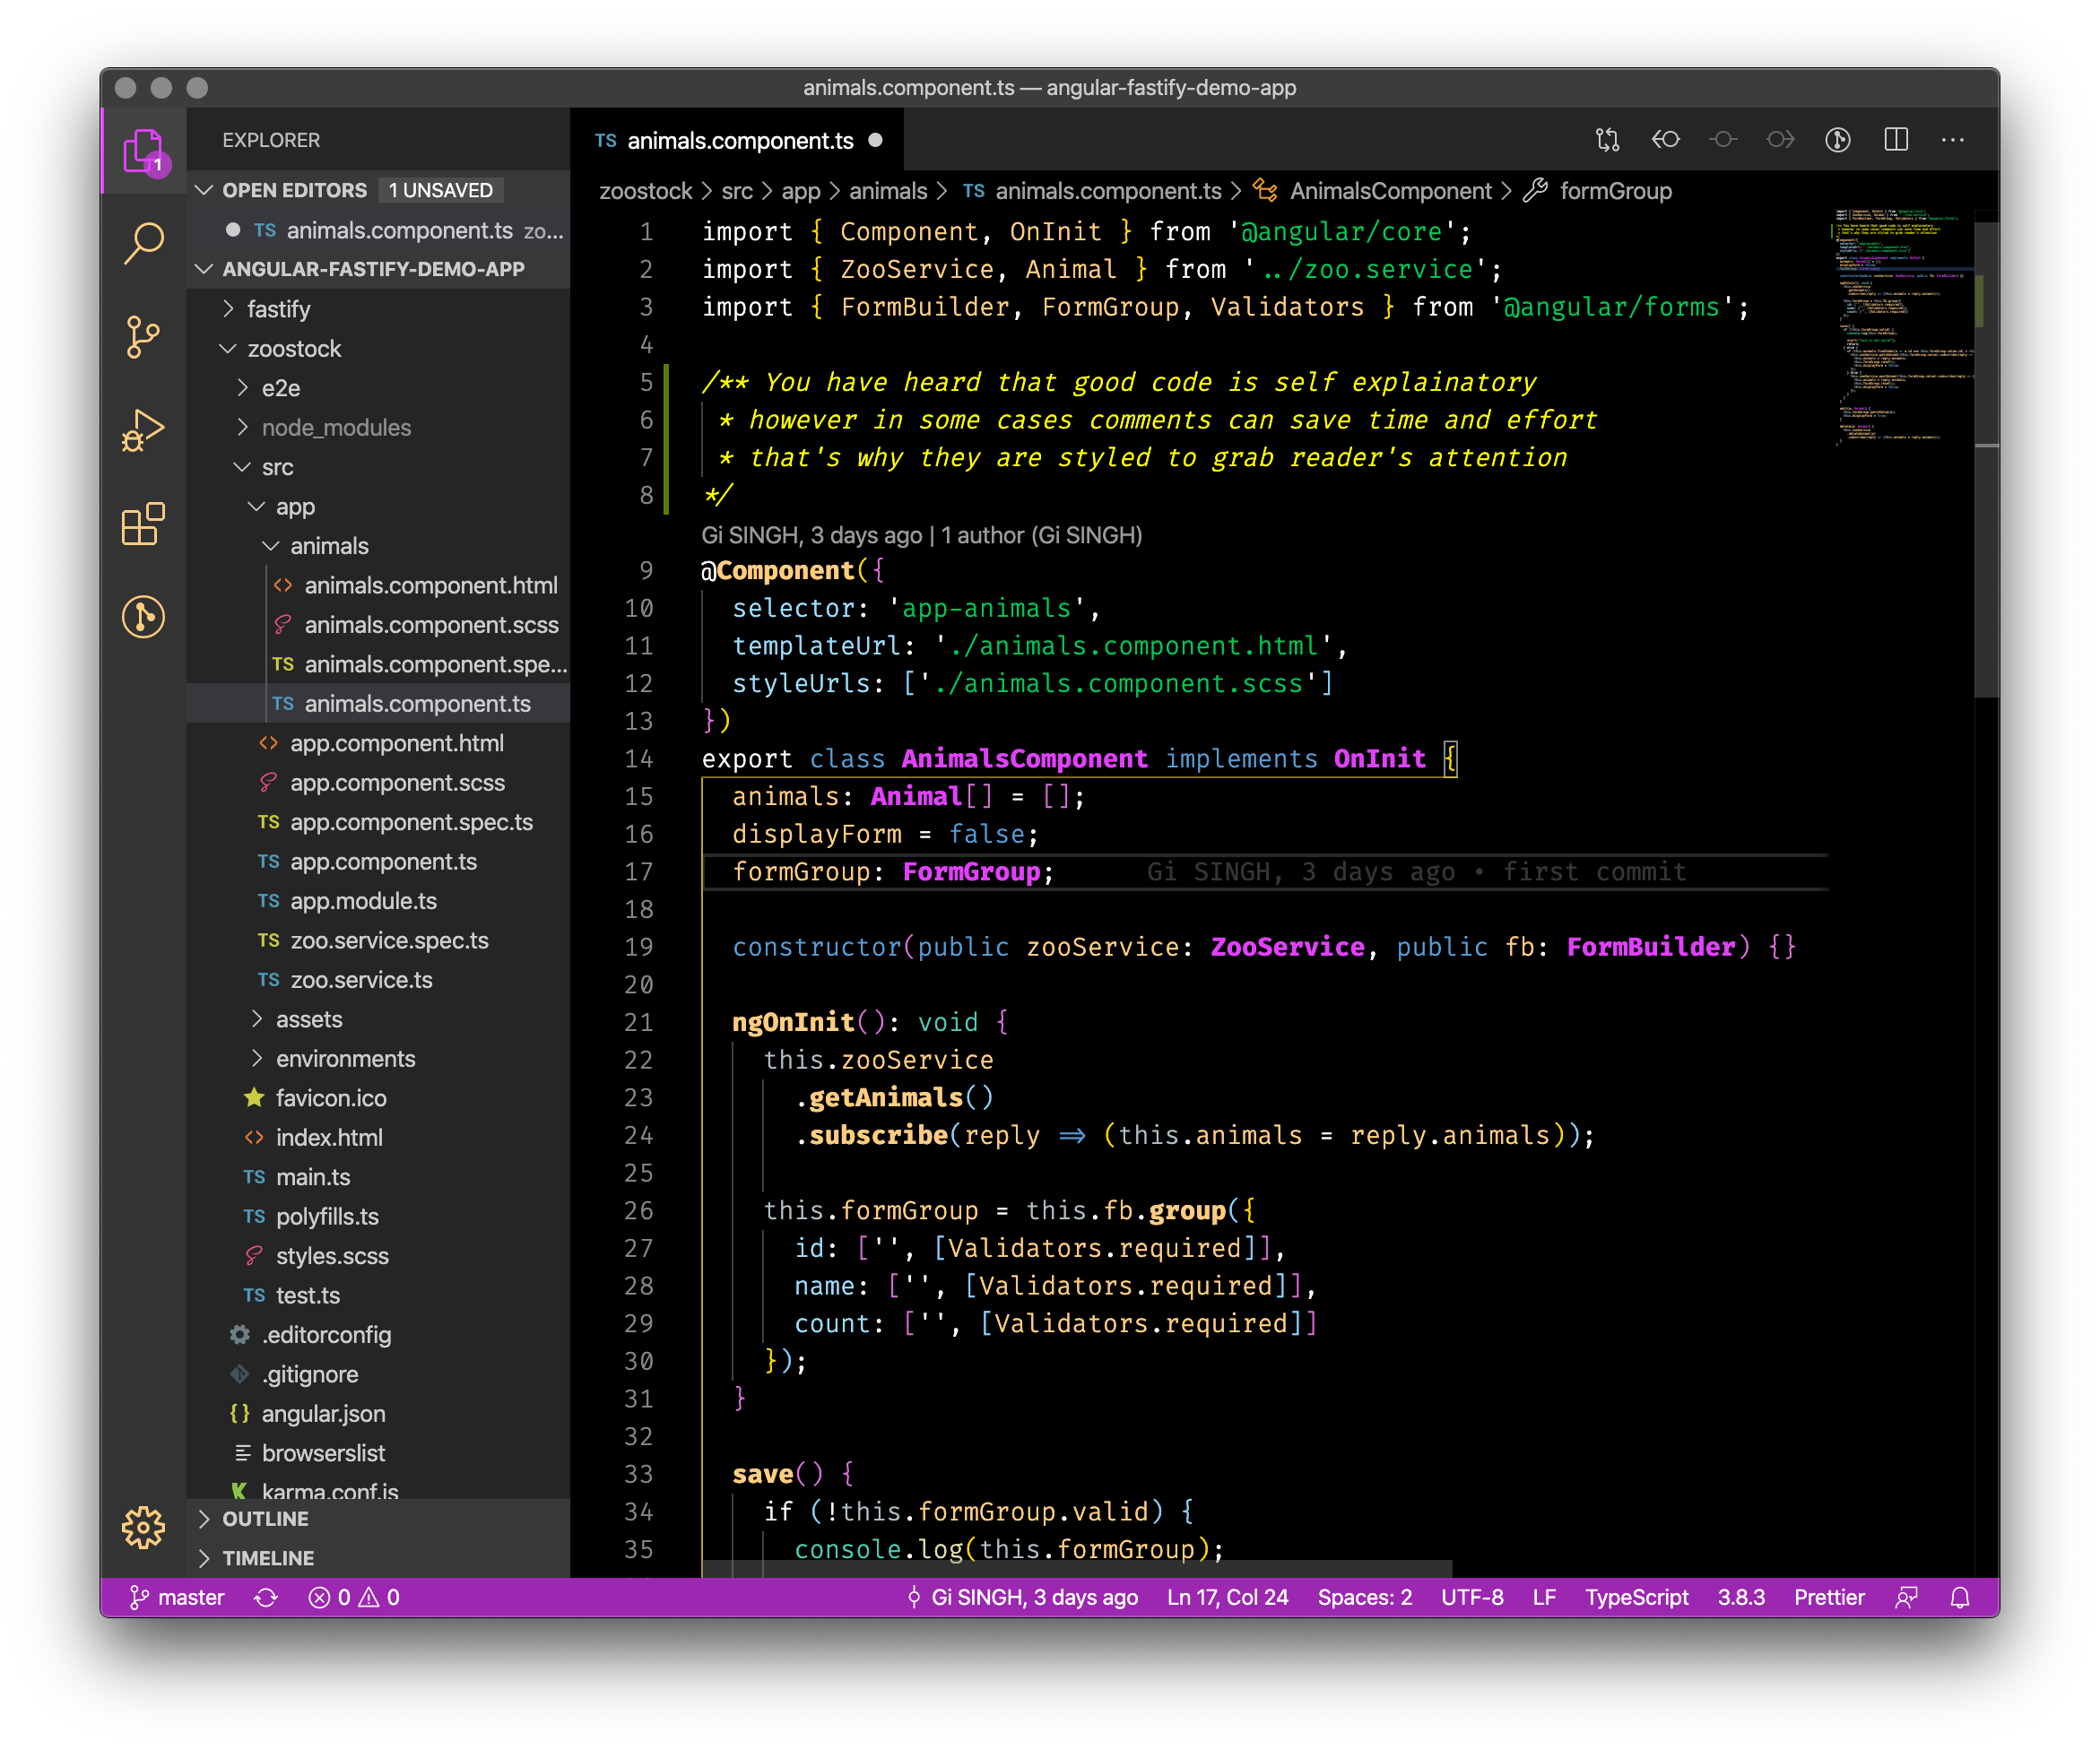Screen dimensions: 2100x1750
Task: Click Open Previous Revision arrow icon
Action: click(1665, 140)
